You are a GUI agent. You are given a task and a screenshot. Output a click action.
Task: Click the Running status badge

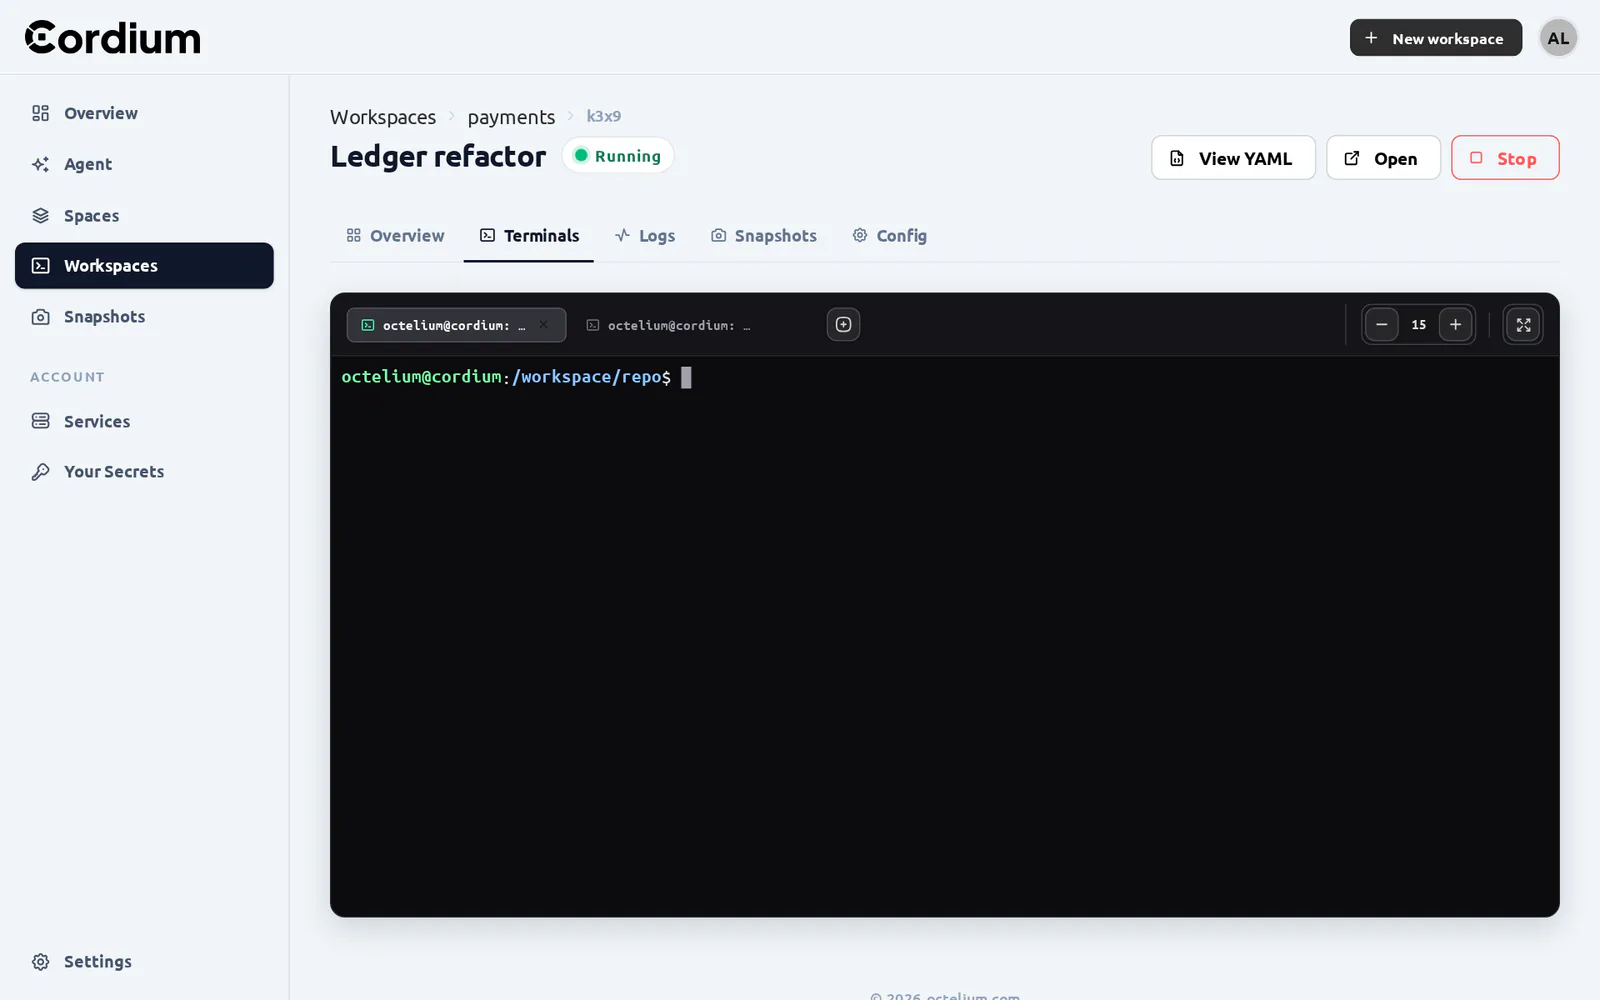[618, 156]
